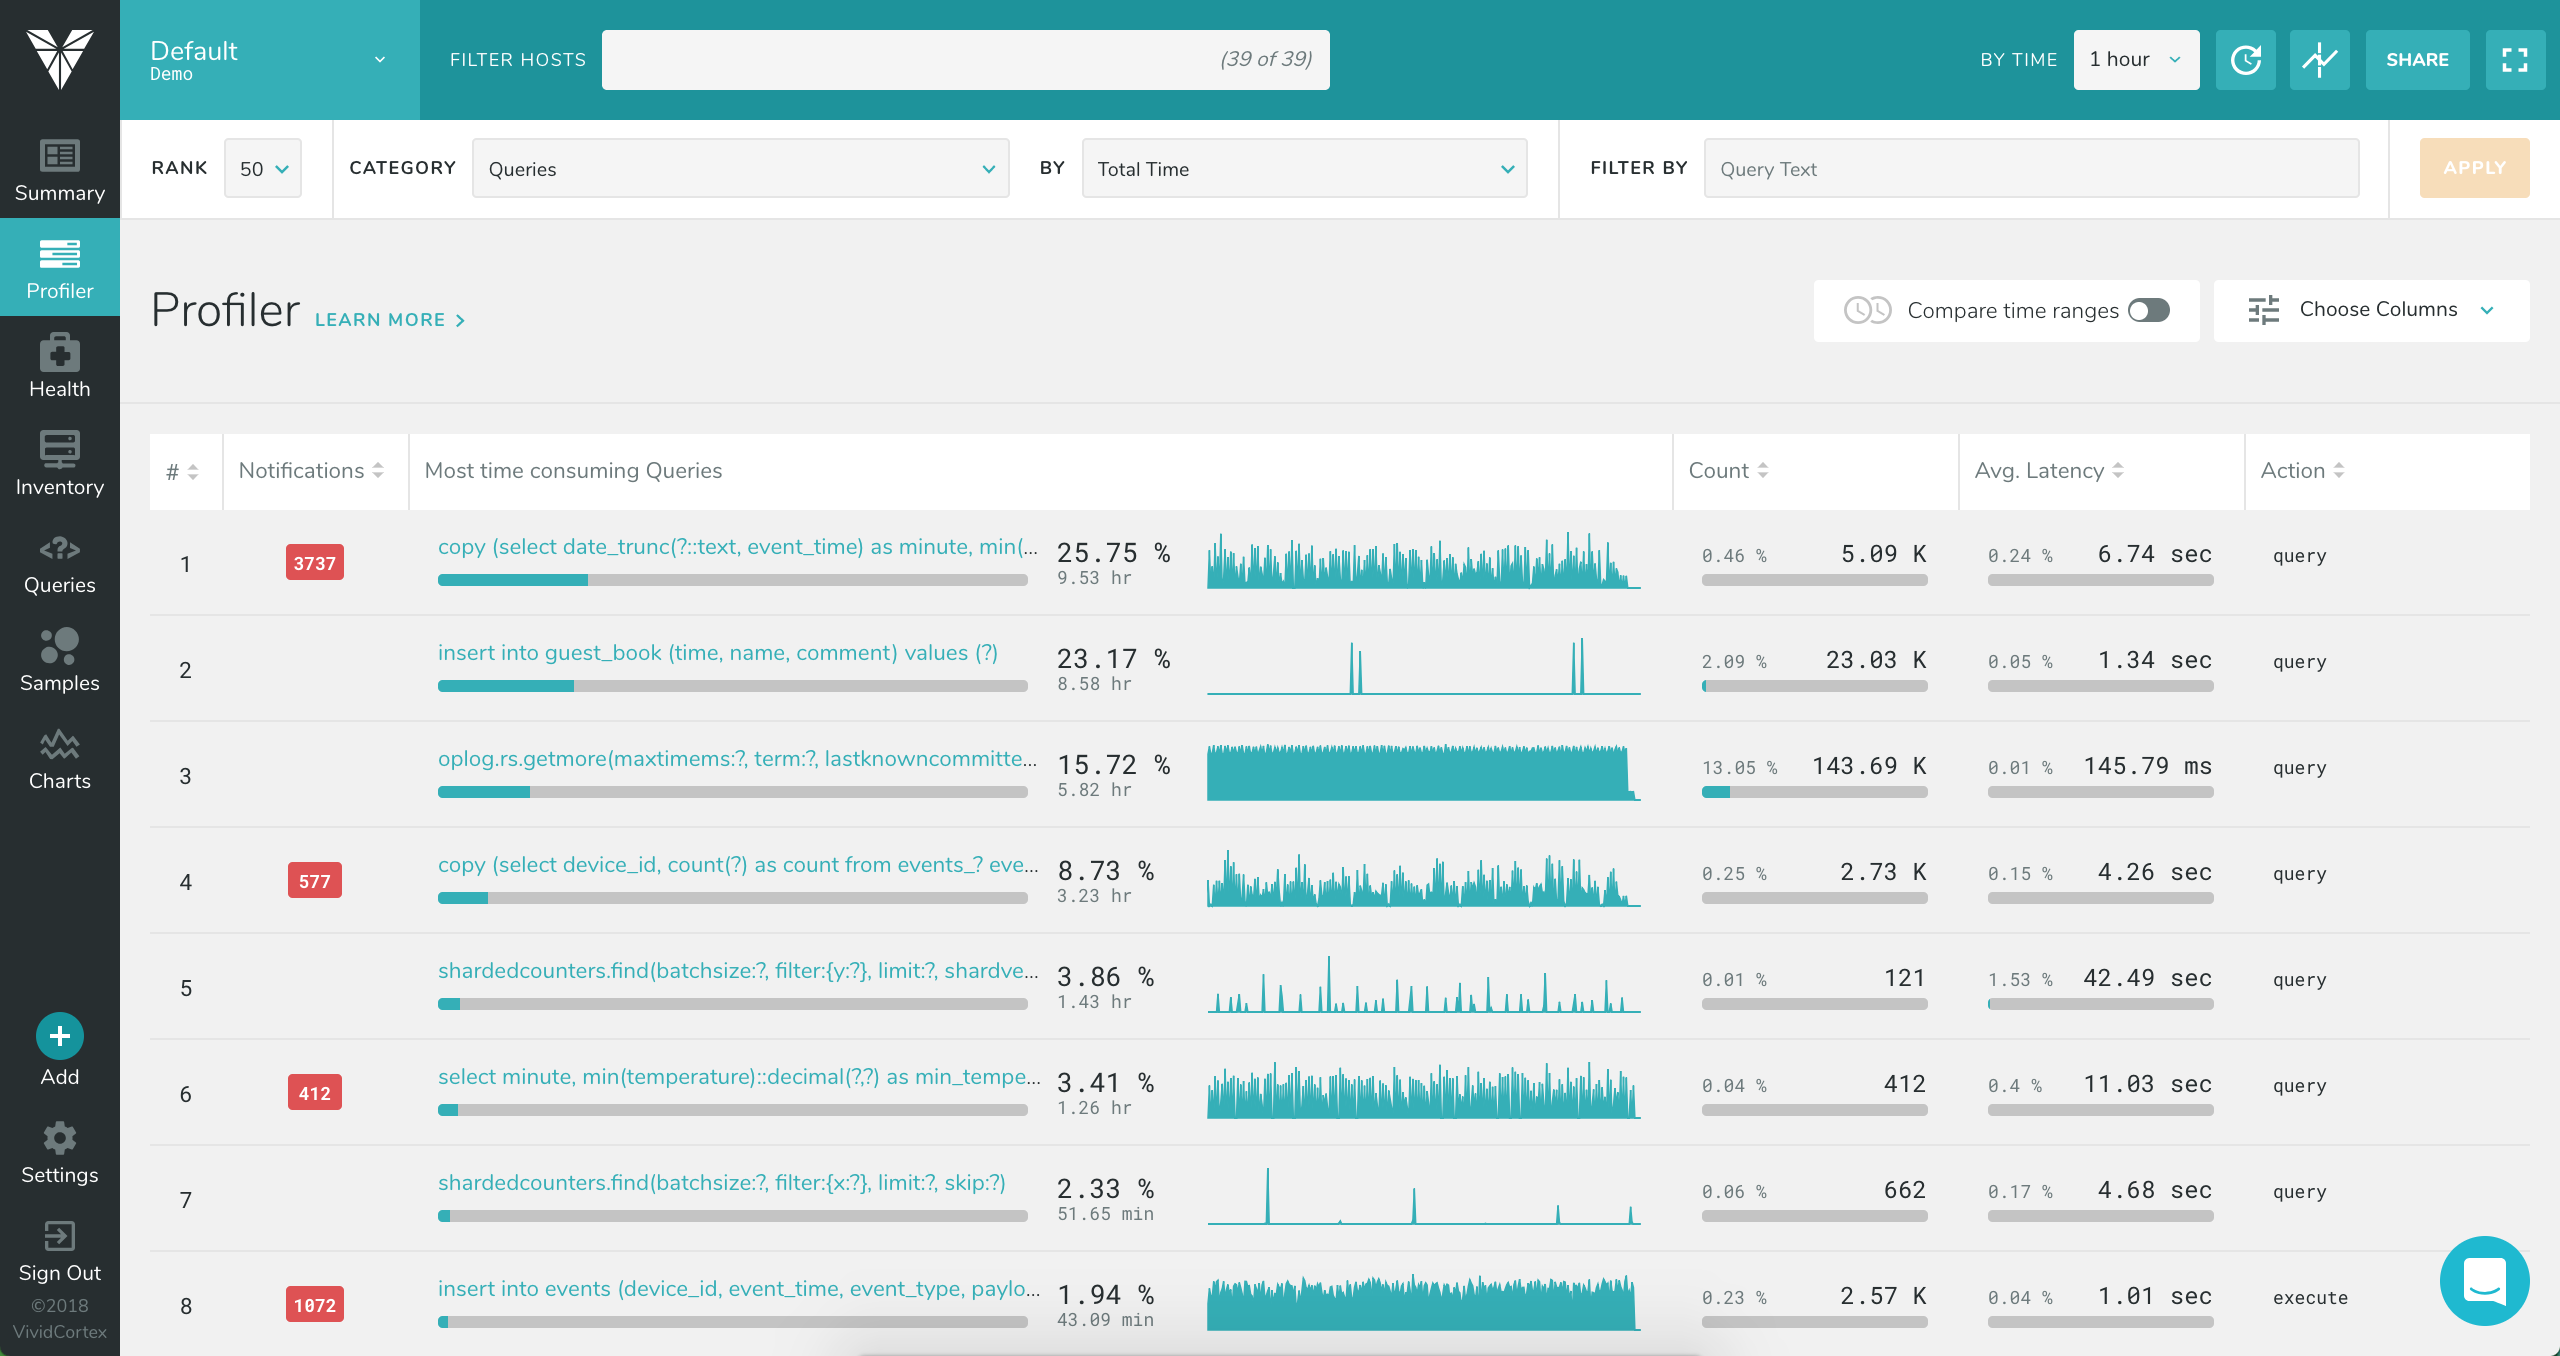The image size is (2560, 1356).
Task: Click the live pulse chart icon
Action: [x=2319, y=60]
